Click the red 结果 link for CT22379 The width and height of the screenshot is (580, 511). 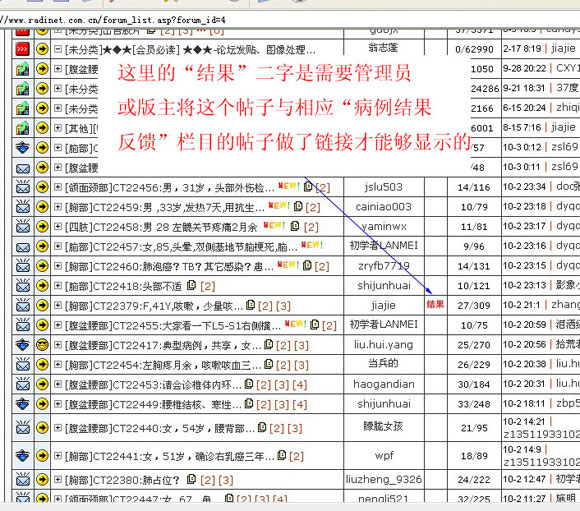pos(435,305)
